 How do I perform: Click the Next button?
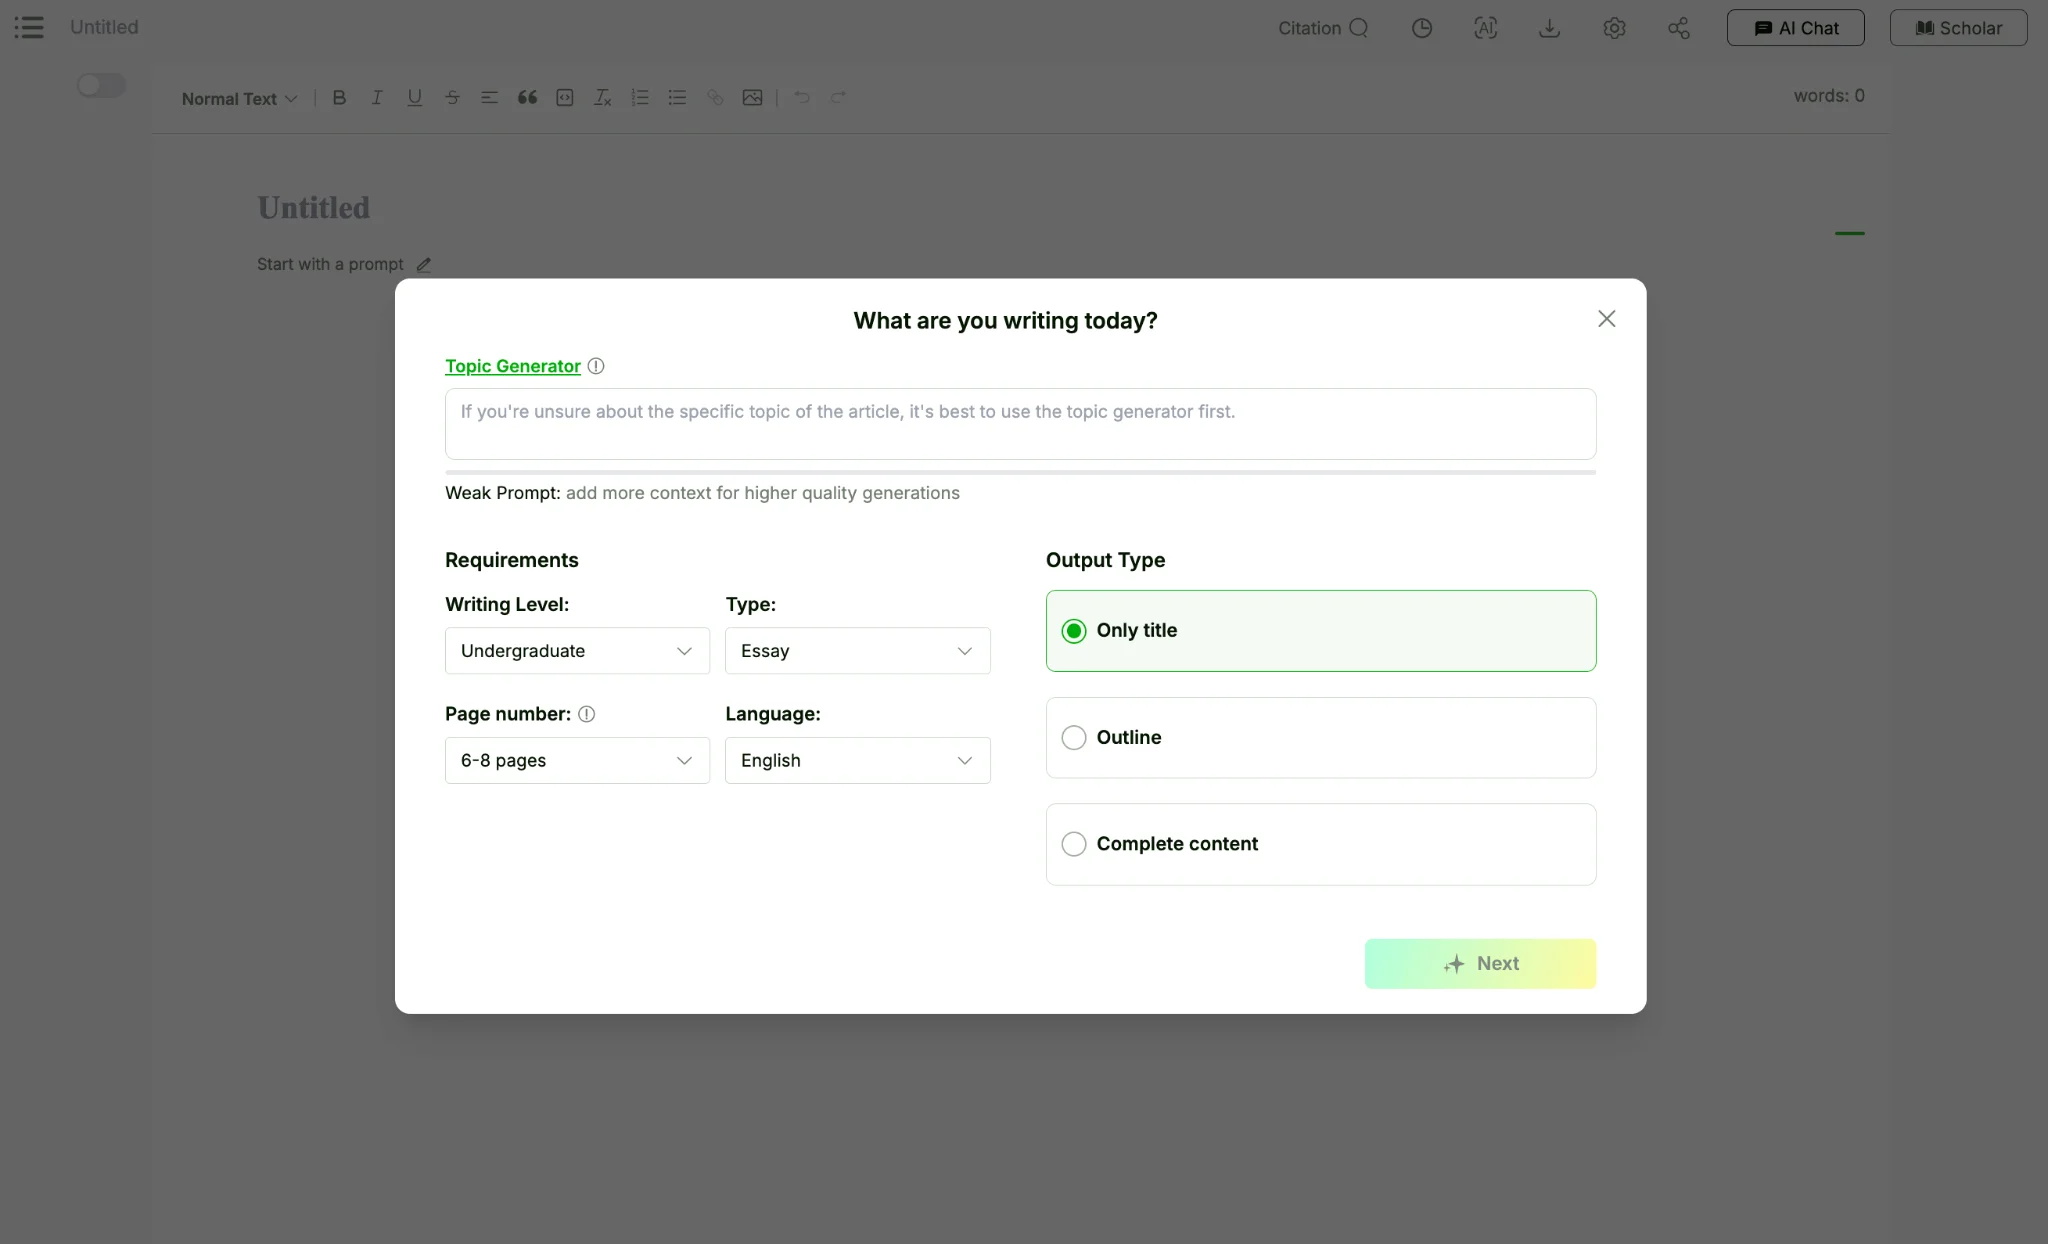(x=1480, y=963)
